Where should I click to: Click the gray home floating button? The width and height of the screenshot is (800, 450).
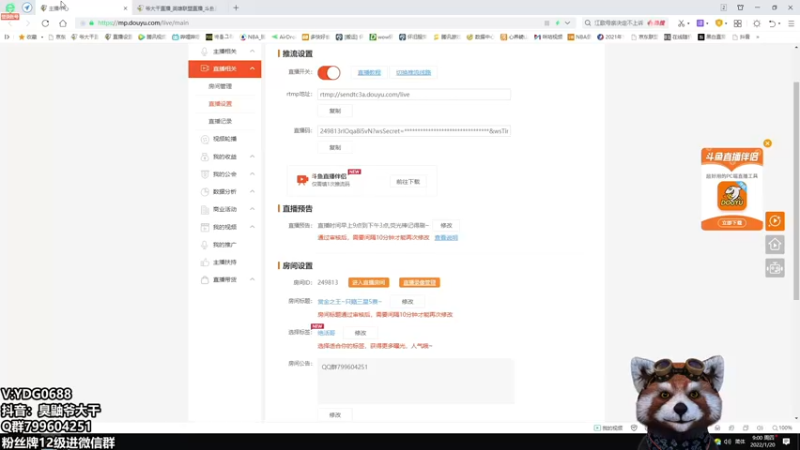tap(775, 245)
